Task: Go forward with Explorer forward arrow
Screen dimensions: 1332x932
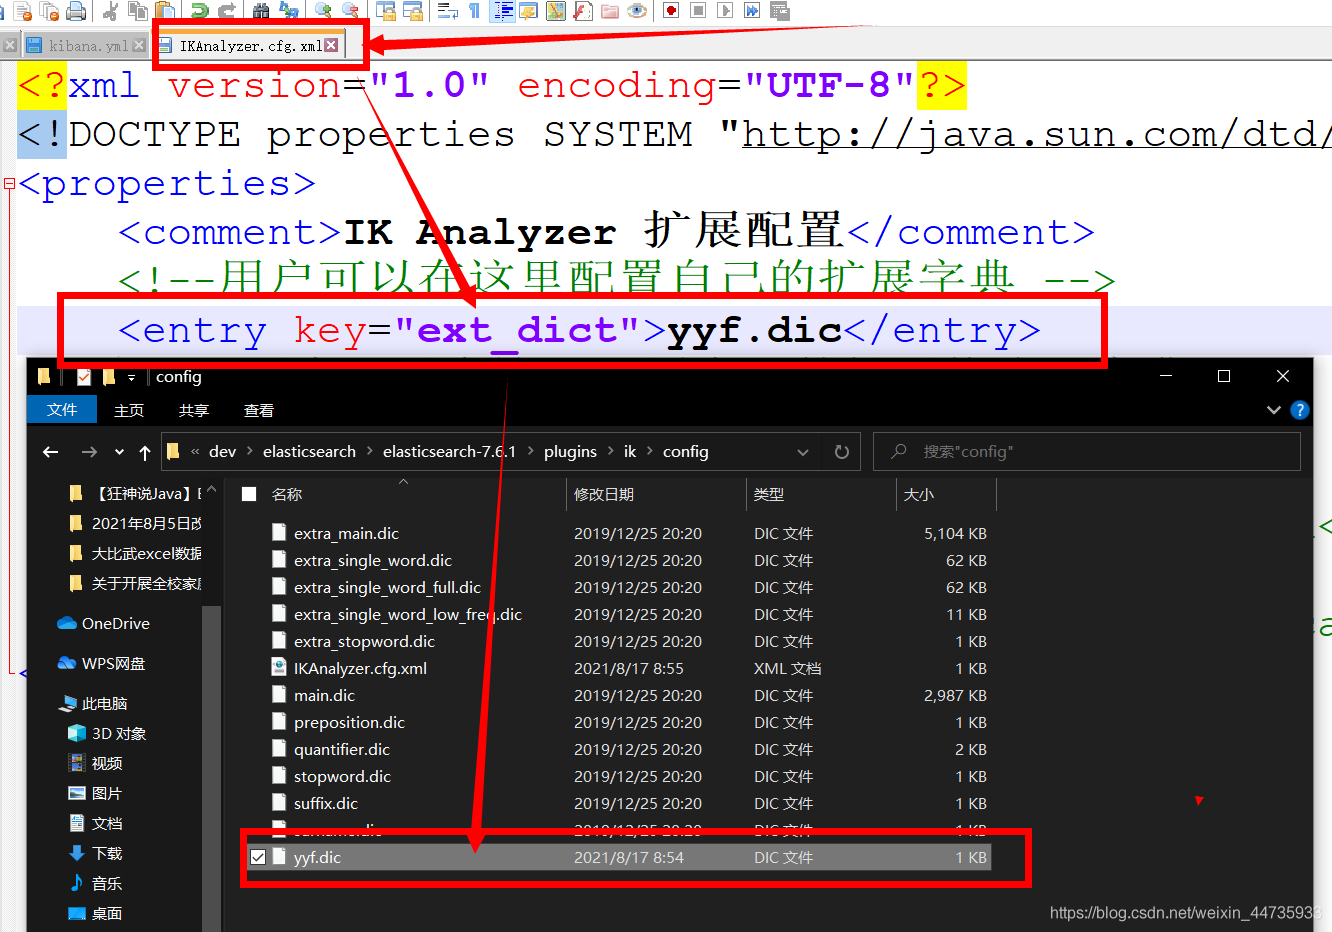Action: point(89,452)
